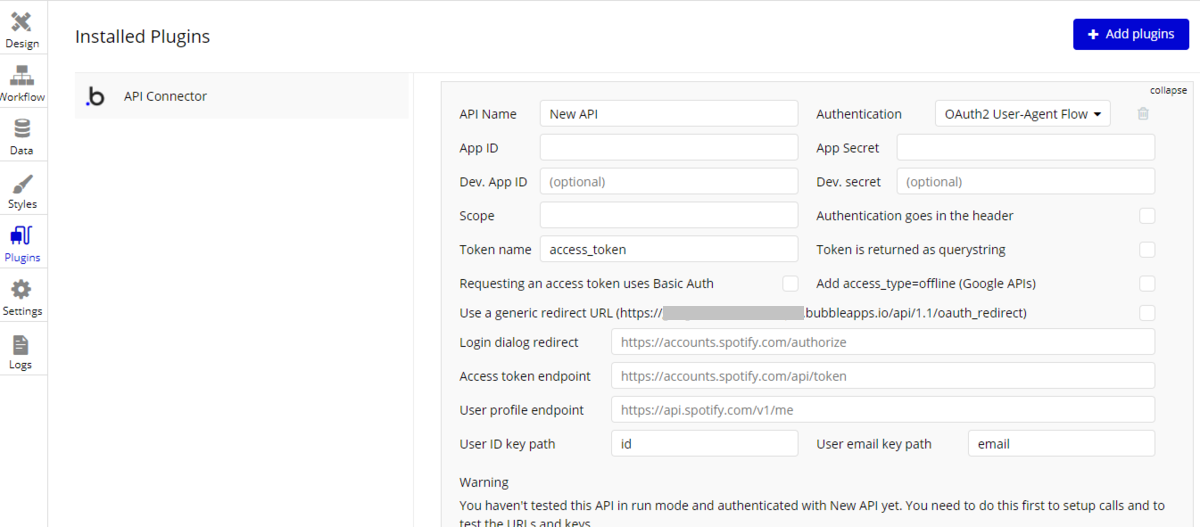Viewport: 1200px width, 527px height.
Task: Collapse the API configuration panel
Action: click(1168, 90)
